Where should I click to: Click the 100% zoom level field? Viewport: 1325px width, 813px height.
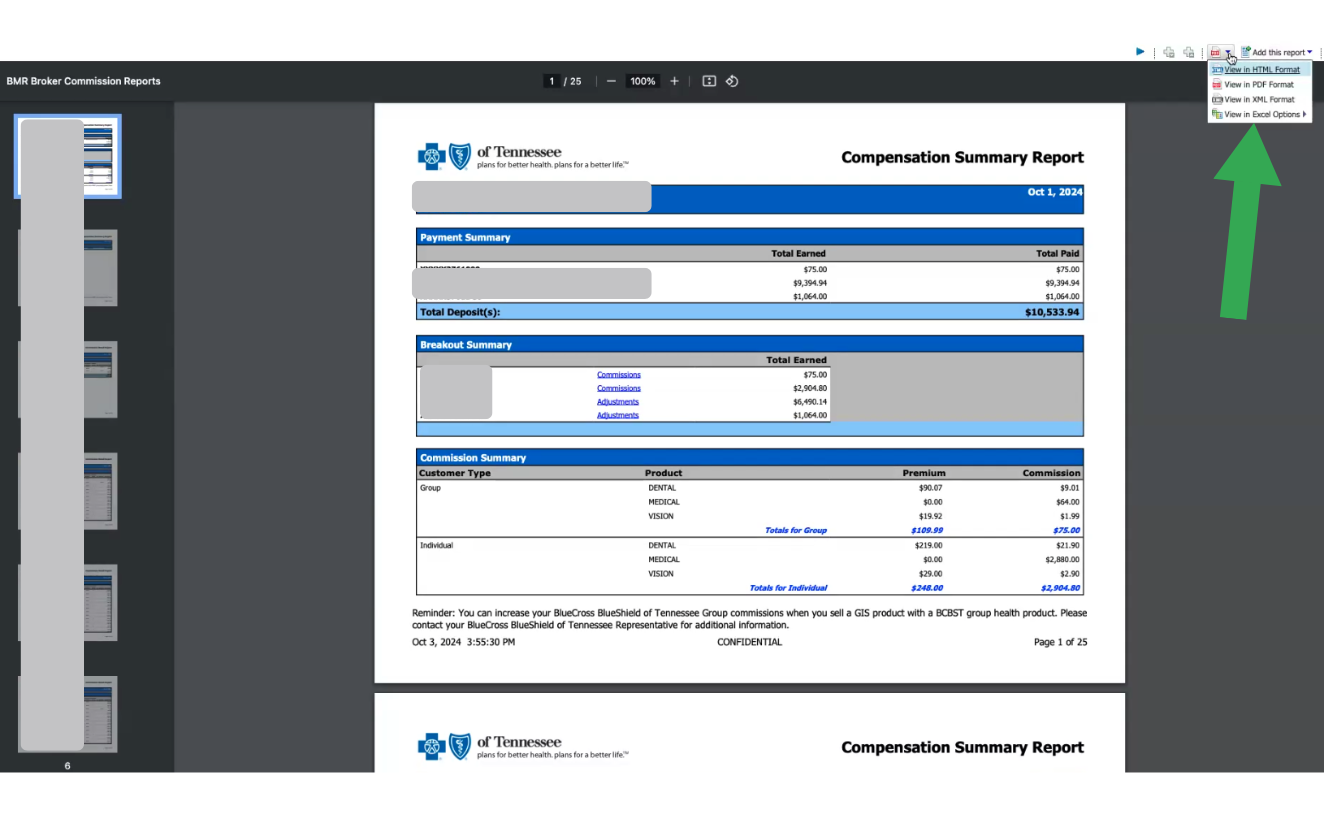tap(643, 81)
